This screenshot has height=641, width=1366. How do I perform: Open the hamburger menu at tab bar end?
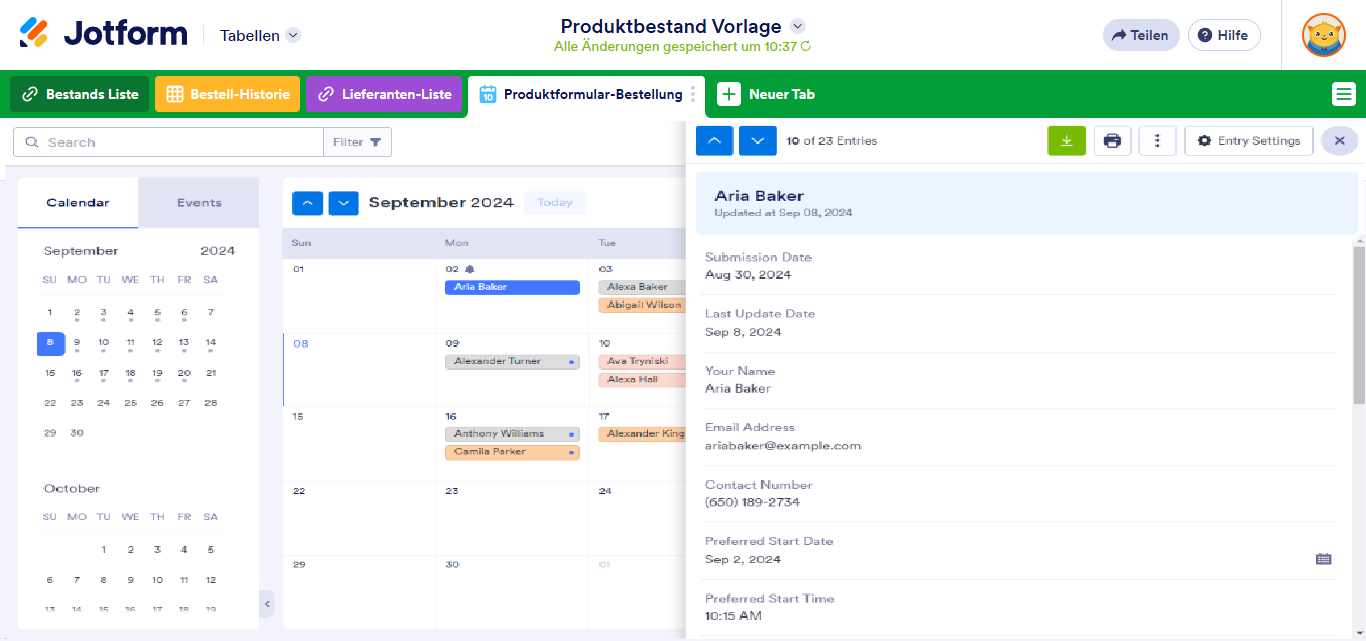(1343, 94)
